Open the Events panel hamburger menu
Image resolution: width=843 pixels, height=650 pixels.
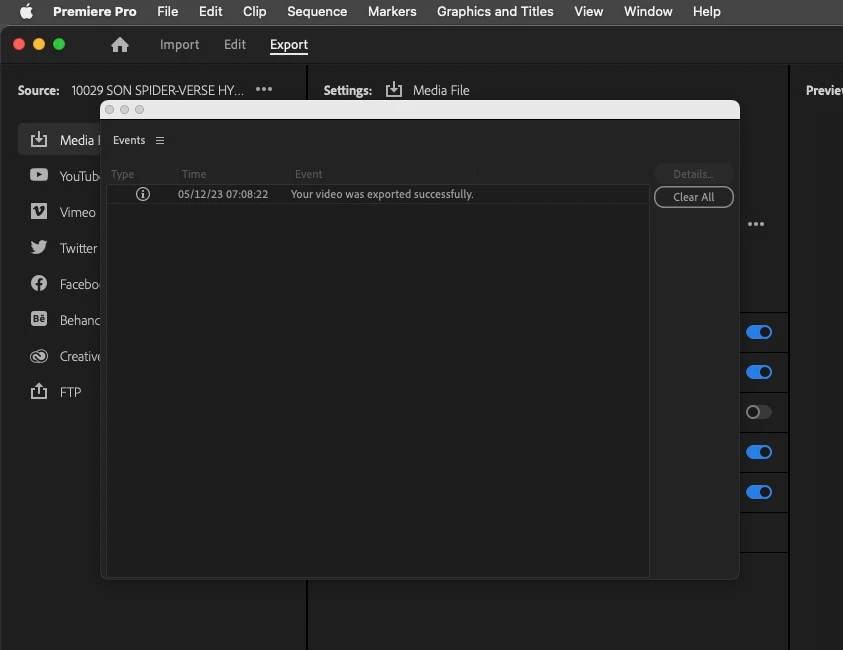(160, 140)
